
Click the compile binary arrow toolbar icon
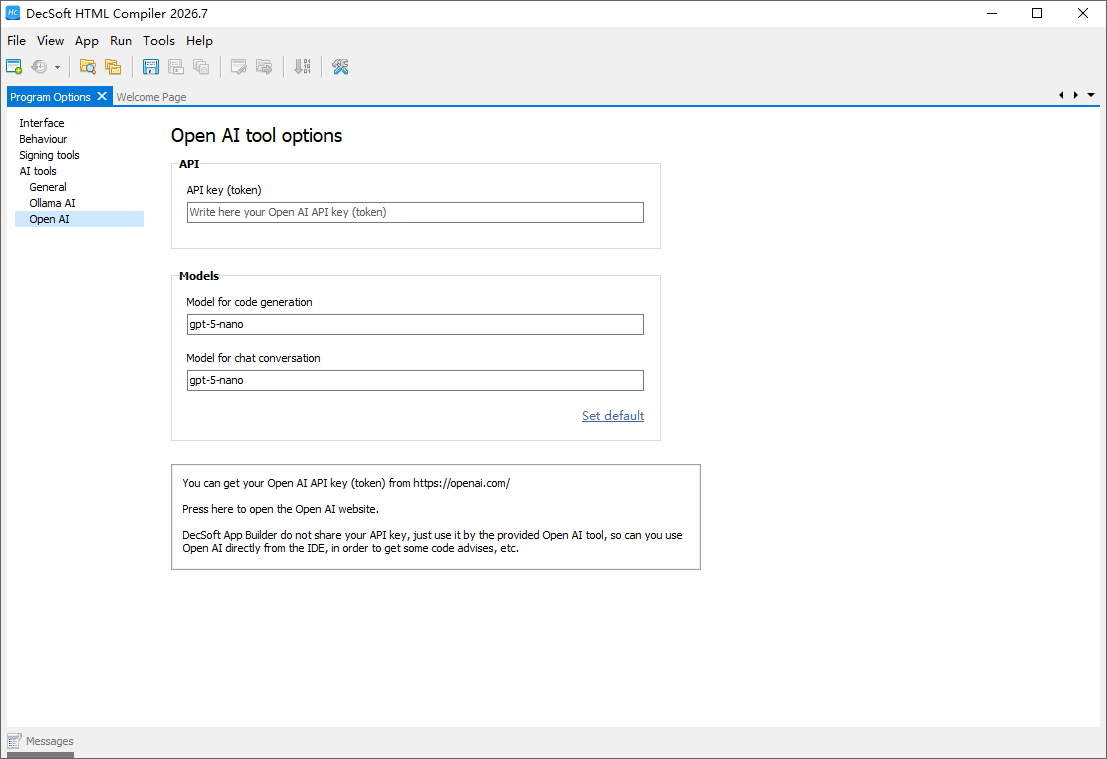pyautogui.click(x=302, y=67)
